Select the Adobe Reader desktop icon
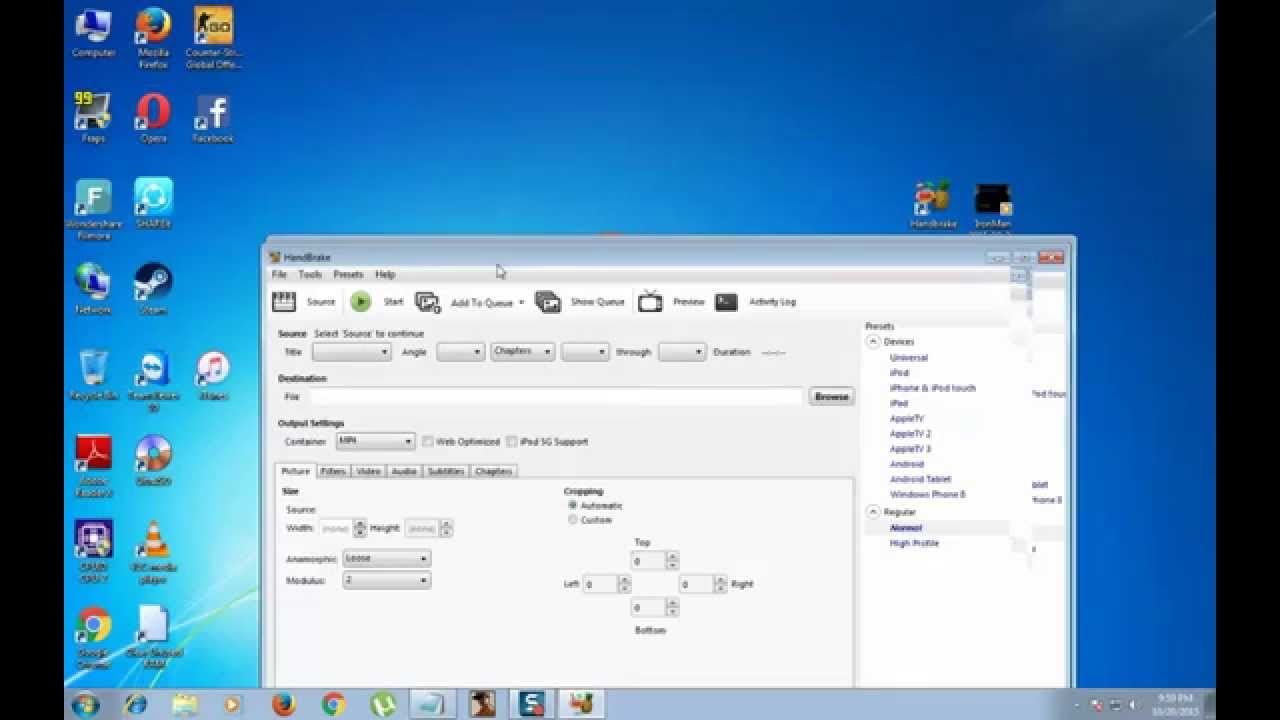 (x=93, y=466)
